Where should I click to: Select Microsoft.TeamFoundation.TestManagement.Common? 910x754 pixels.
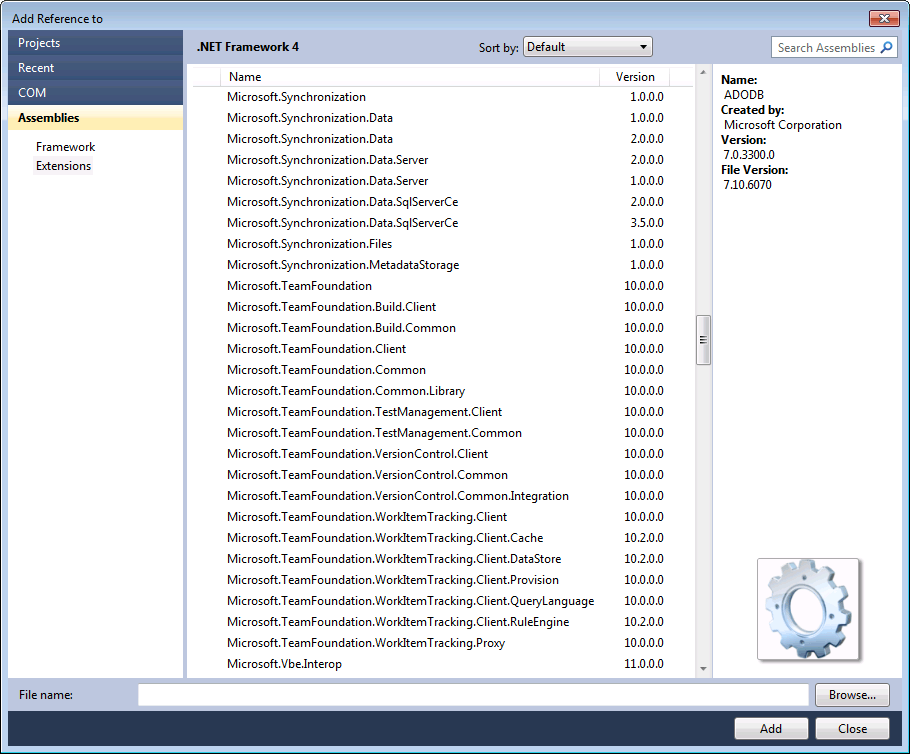coord(443,433)
